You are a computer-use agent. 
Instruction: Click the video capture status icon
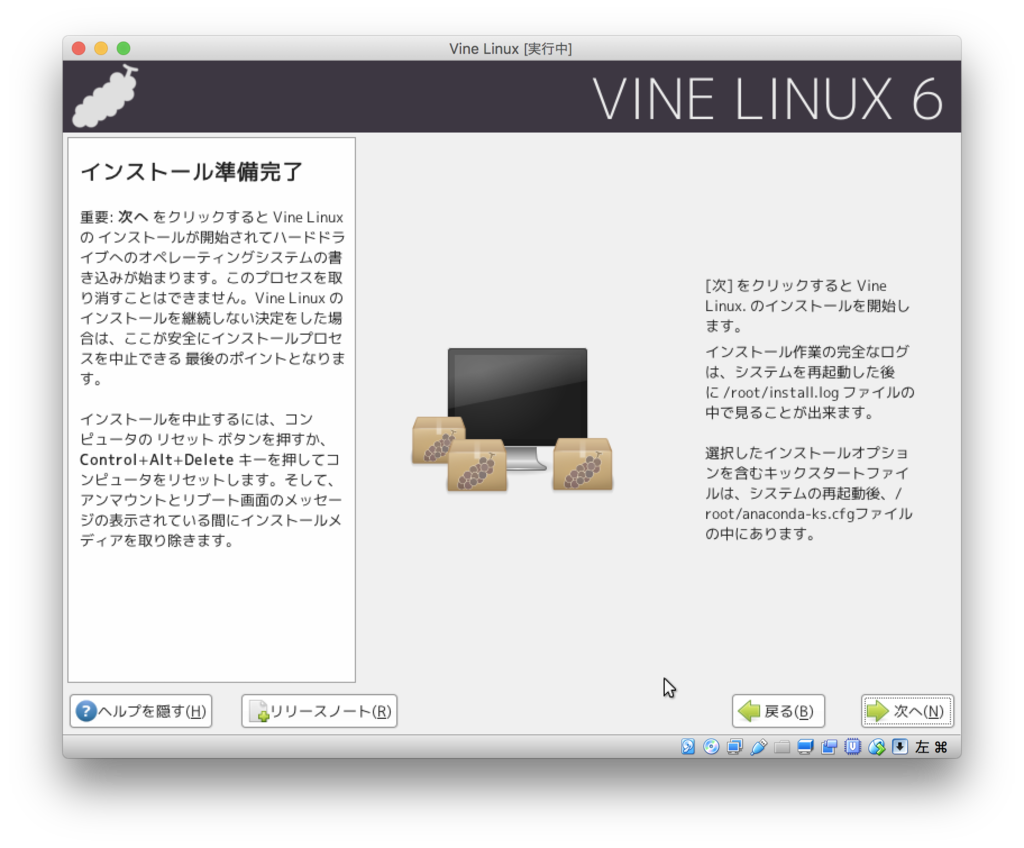[829, 747]
